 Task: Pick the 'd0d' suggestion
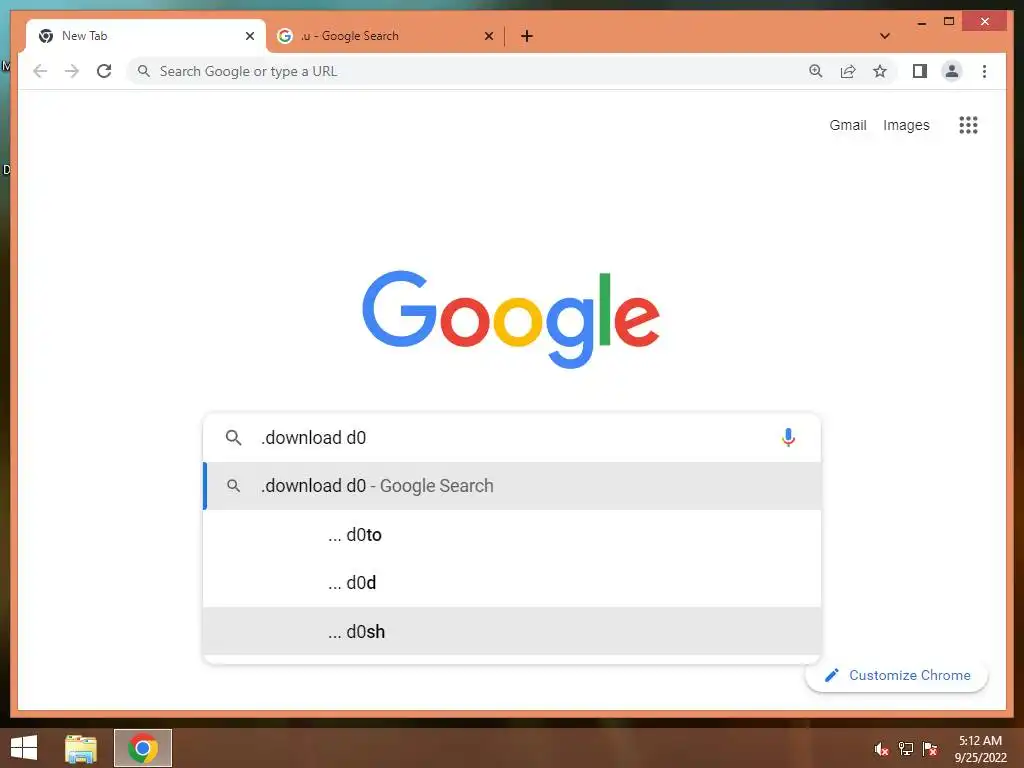point(512,583)
